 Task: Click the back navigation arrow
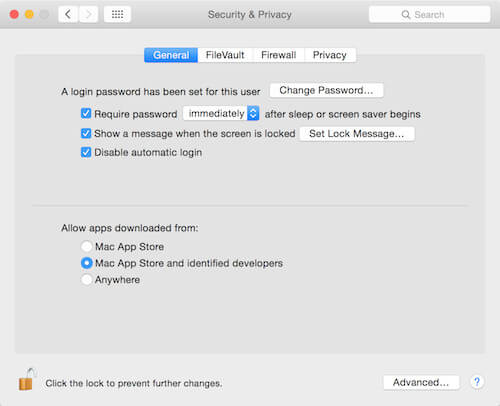pos(68,14)
